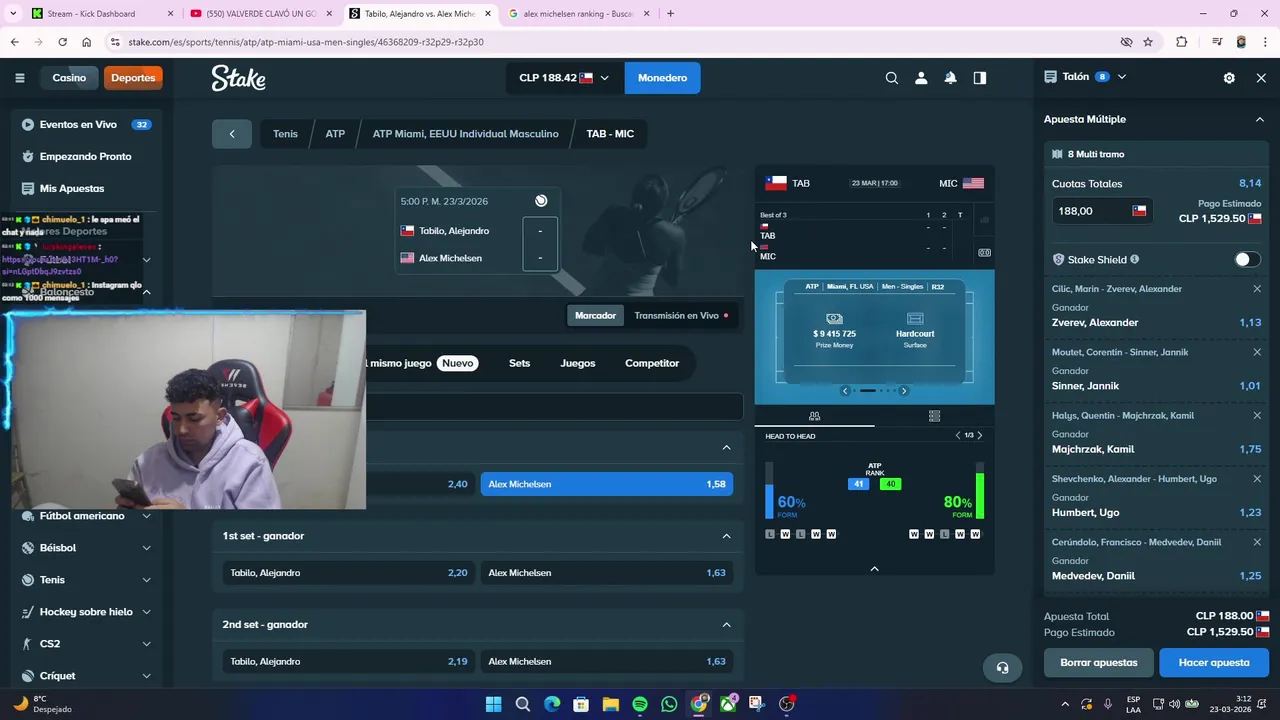Open the CLP balance currency dropdown
This screenshot has height=720, width=1280.
[564, 78]
